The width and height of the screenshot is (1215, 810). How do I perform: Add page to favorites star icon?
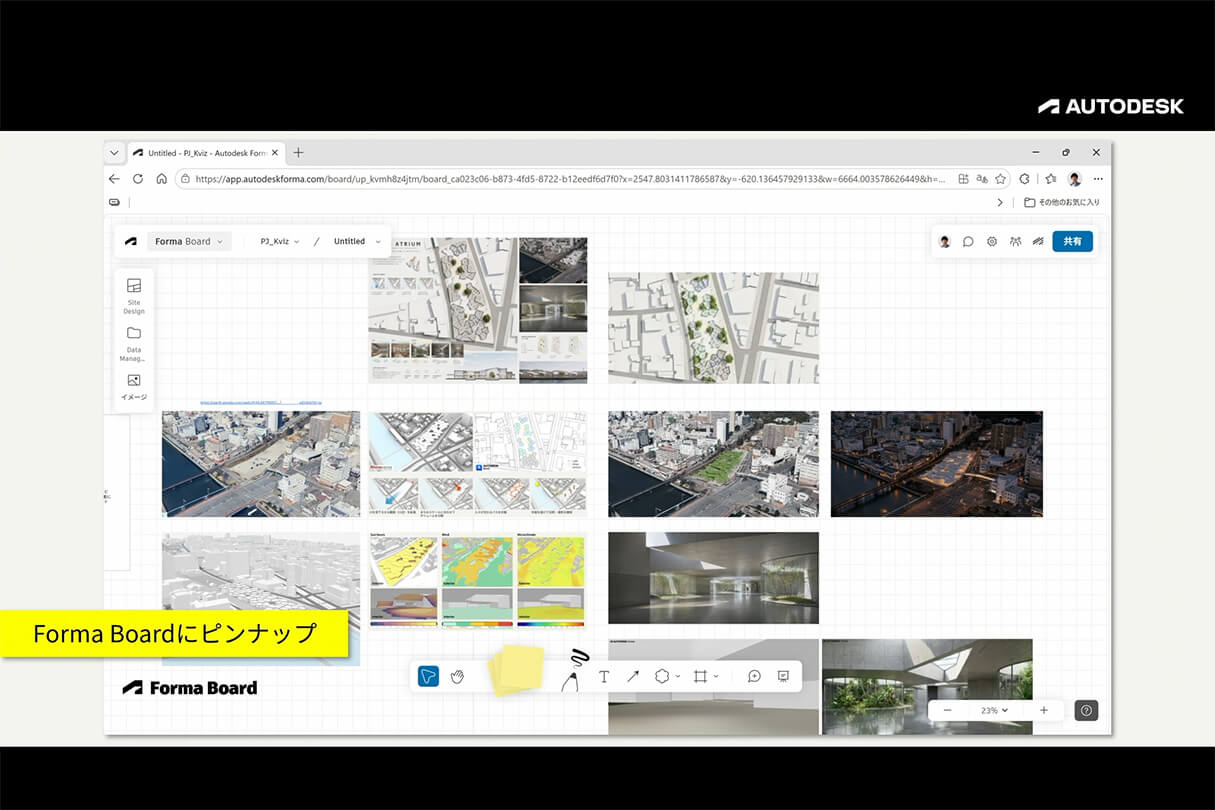click(1000, 179)
